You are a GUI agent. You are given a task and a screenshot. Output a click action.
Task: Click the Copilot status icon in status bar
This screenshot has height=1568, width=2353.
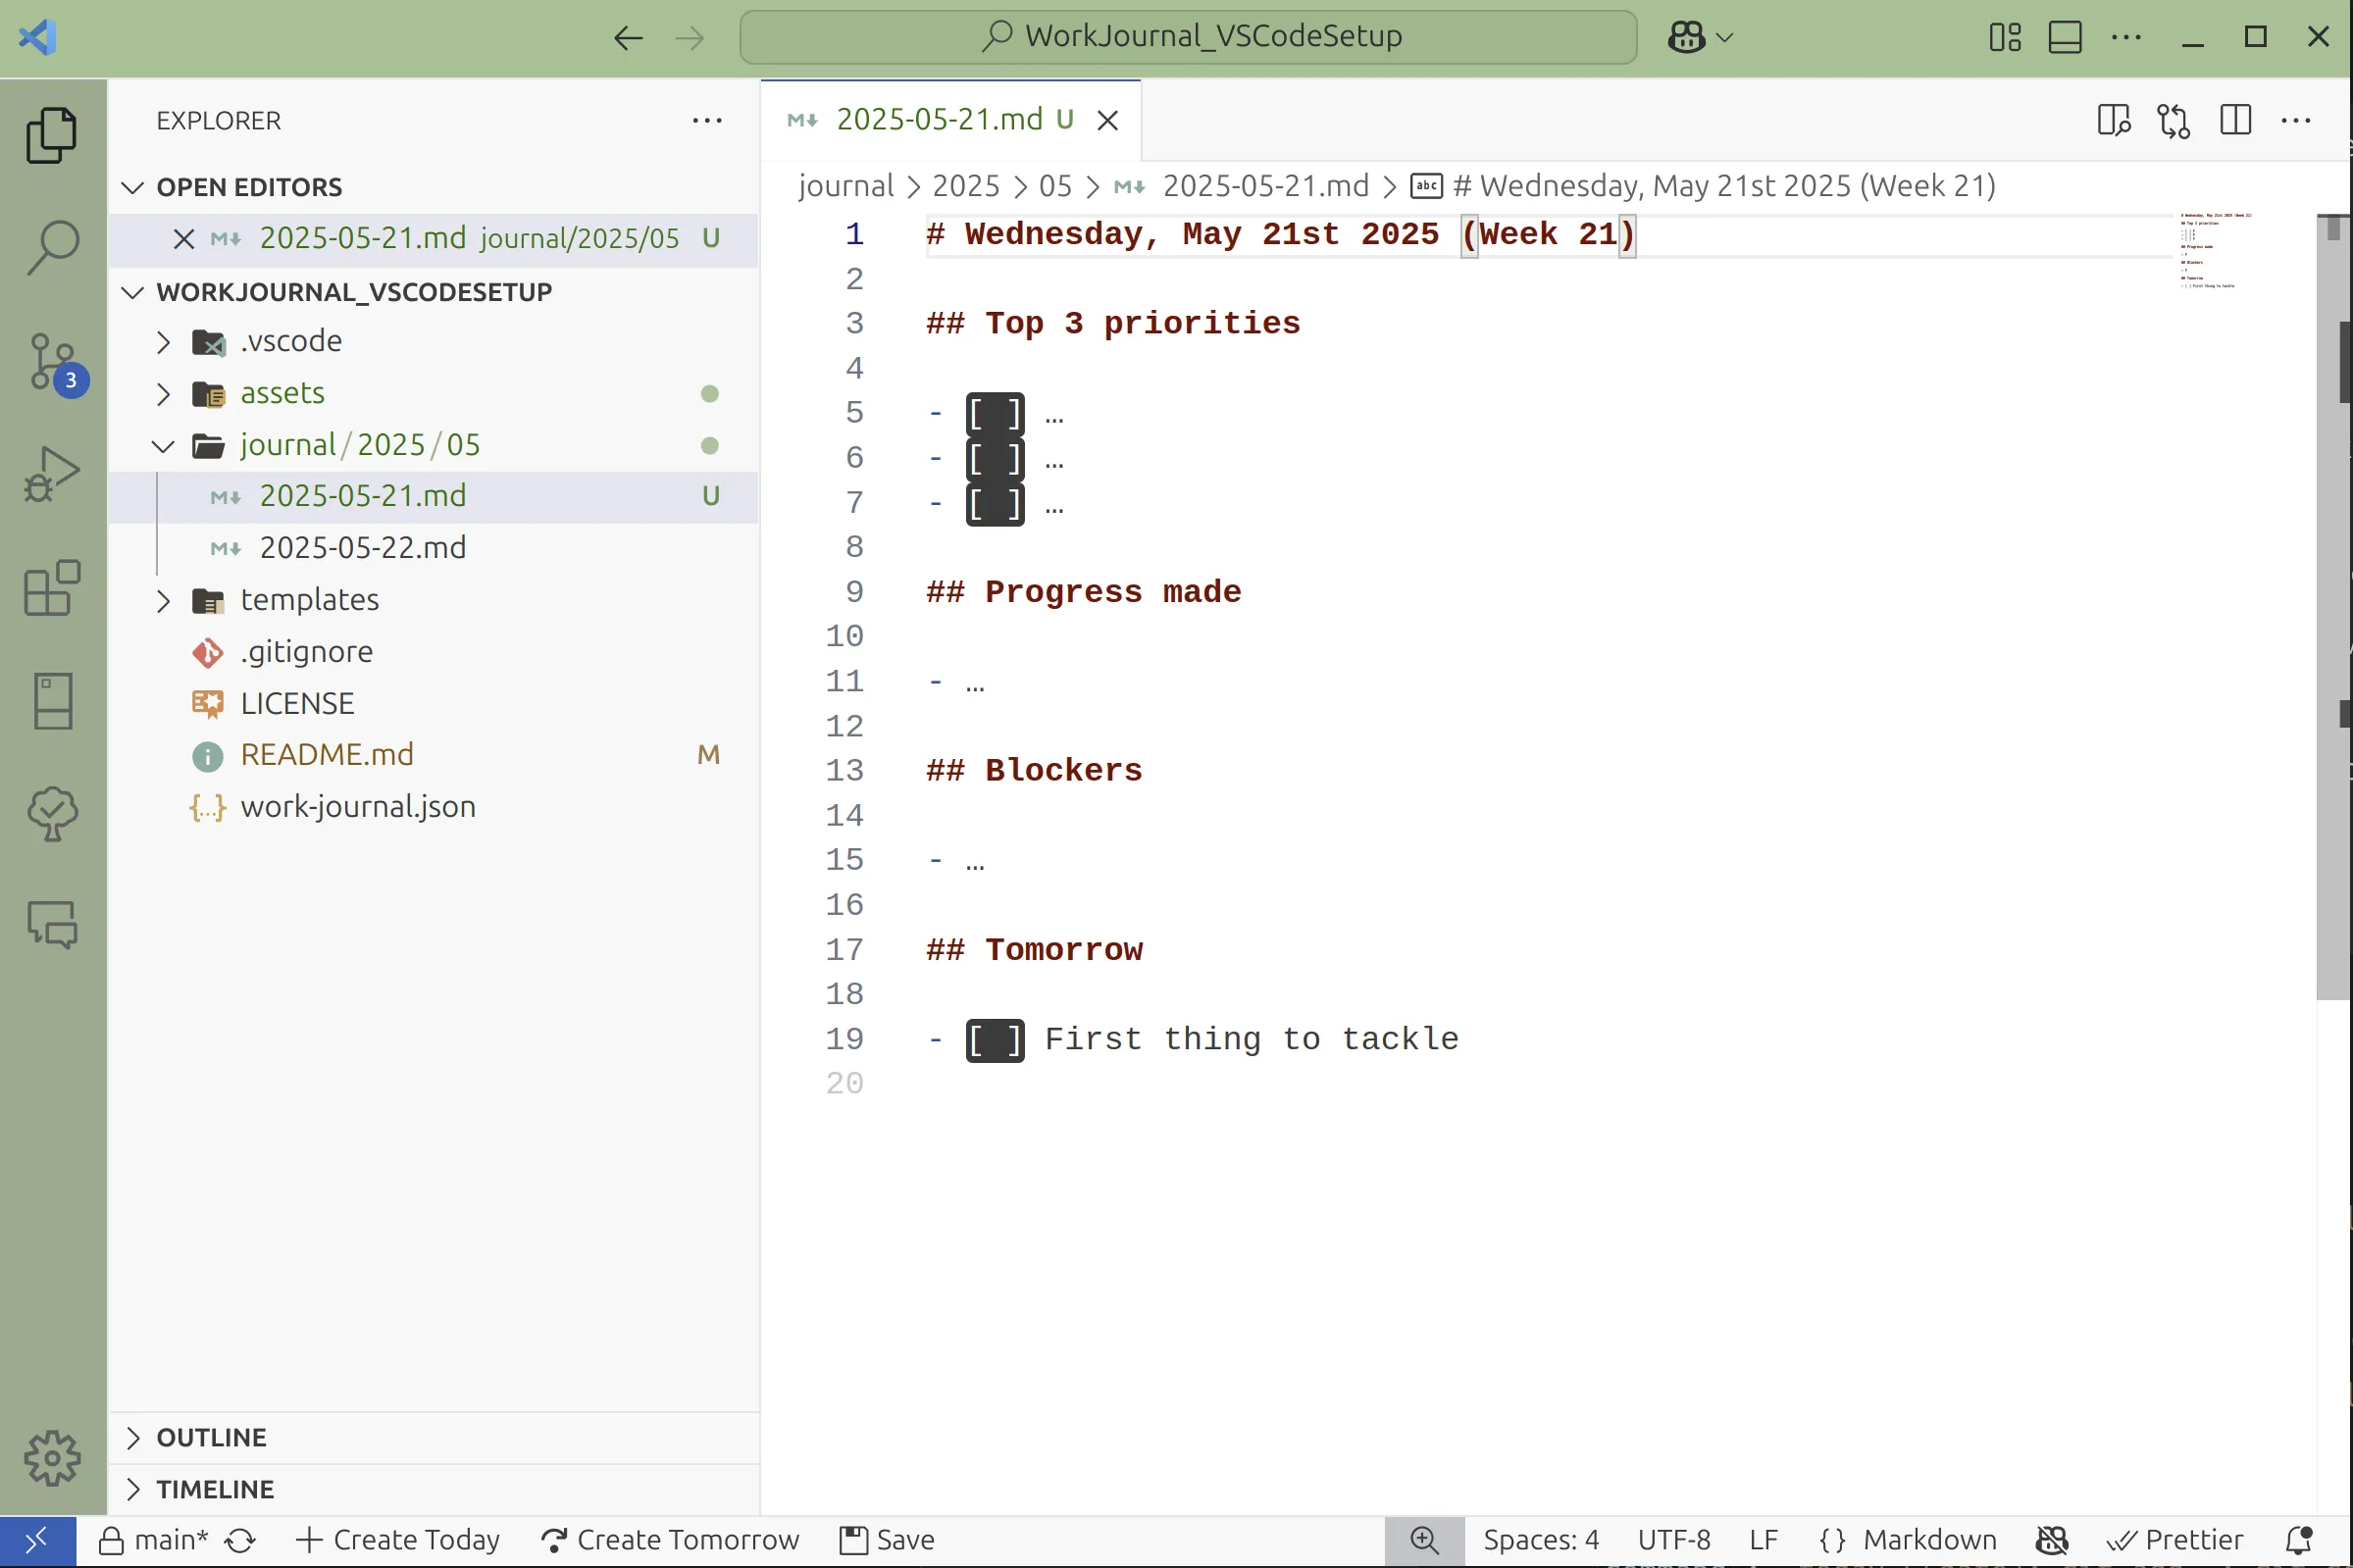tap(2051, 1541)
